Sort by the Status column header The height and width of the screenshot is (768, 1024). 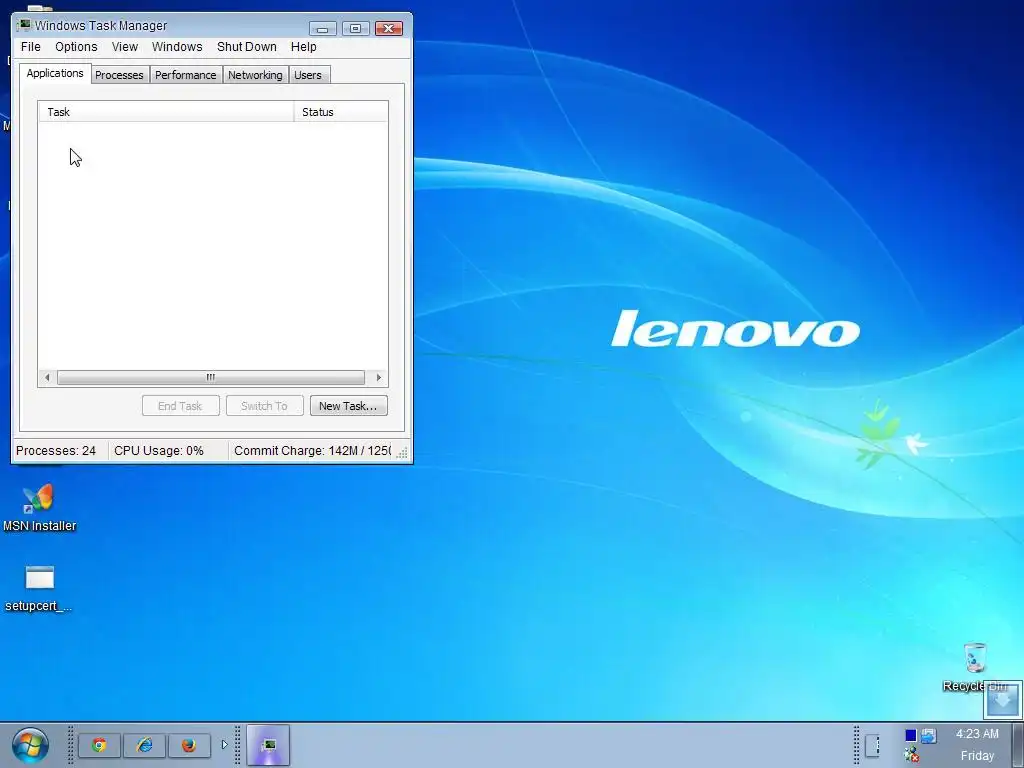pyautogui.click(x=341, y=112)
